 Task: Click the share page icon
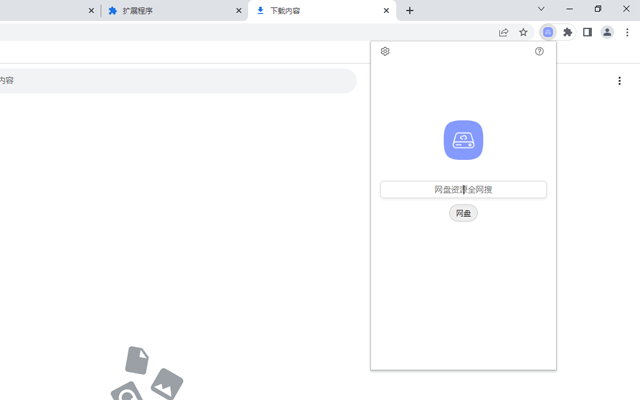point(503,32)
